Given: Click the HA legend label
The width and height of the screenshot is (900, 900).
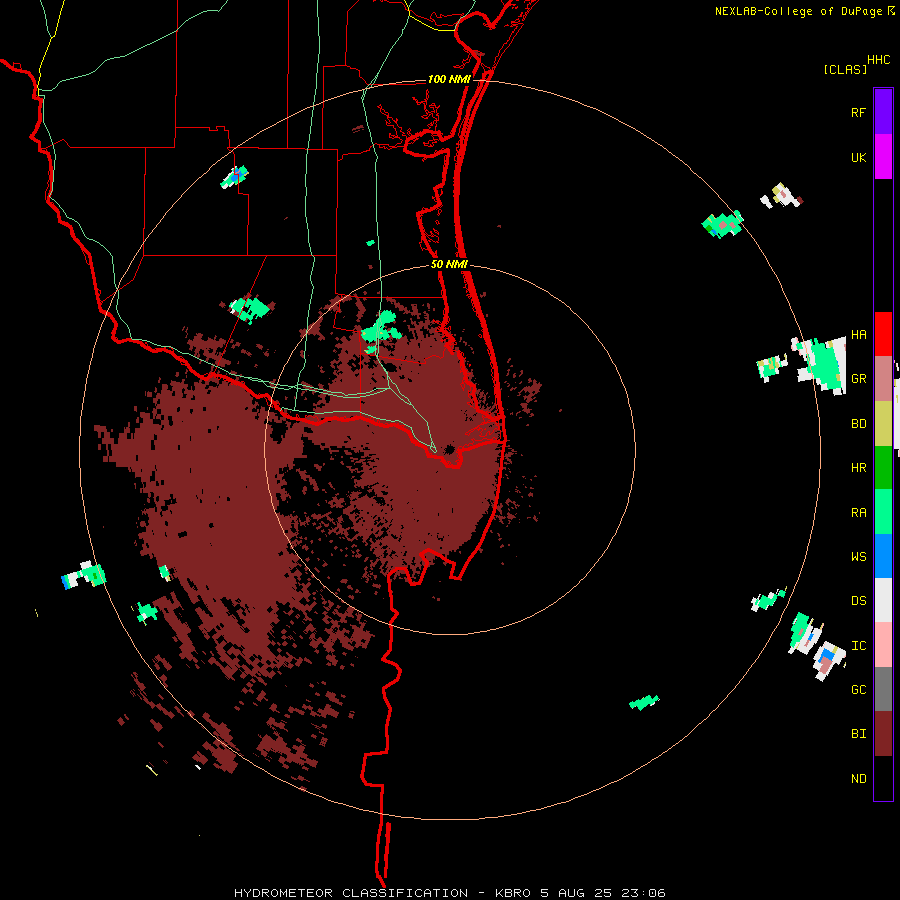Looking at the screenshot, I should [858, 334].
